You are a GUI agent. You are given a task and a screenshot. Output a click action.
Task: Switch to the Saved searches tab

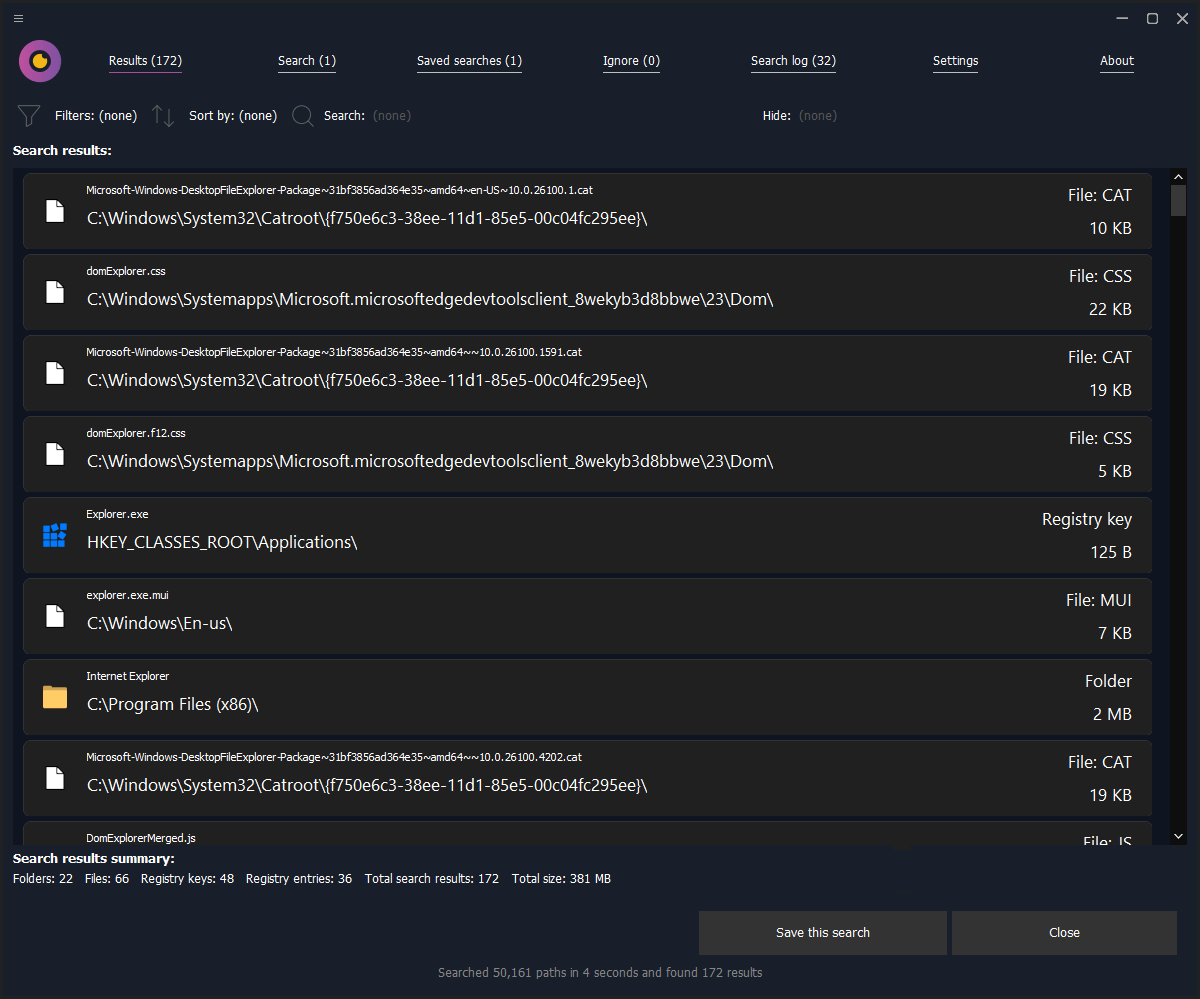[469, 61]
